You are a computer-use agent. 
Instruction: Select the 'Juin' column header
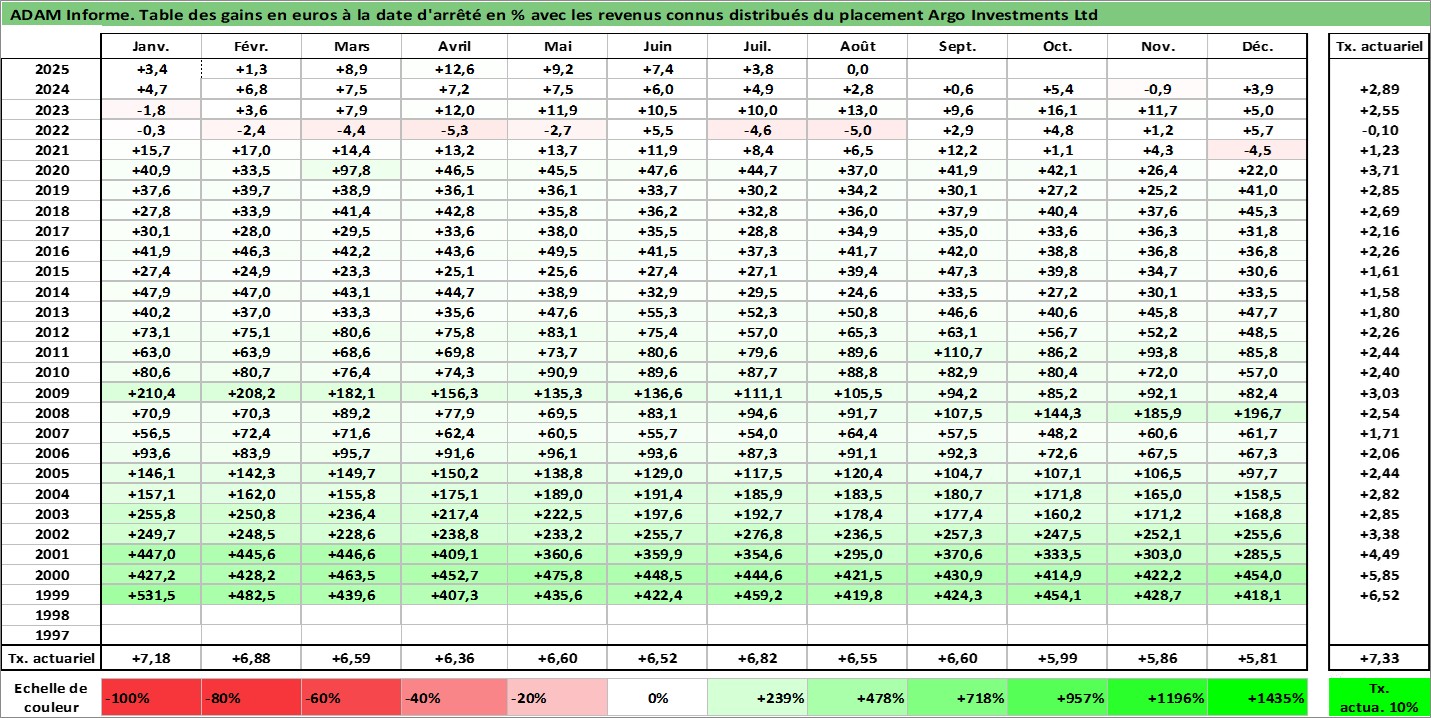pyautogui.click(x=657, y=47)
